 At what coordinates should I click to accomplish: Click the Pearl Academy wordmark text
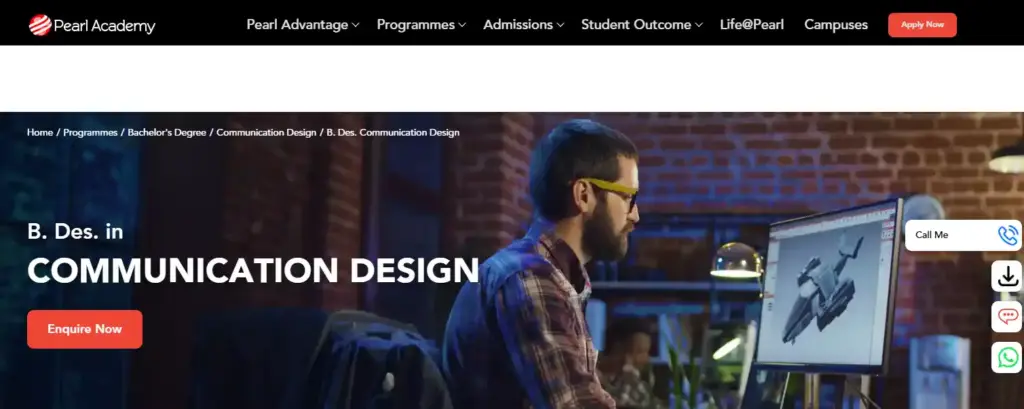(x=104, y=26)
